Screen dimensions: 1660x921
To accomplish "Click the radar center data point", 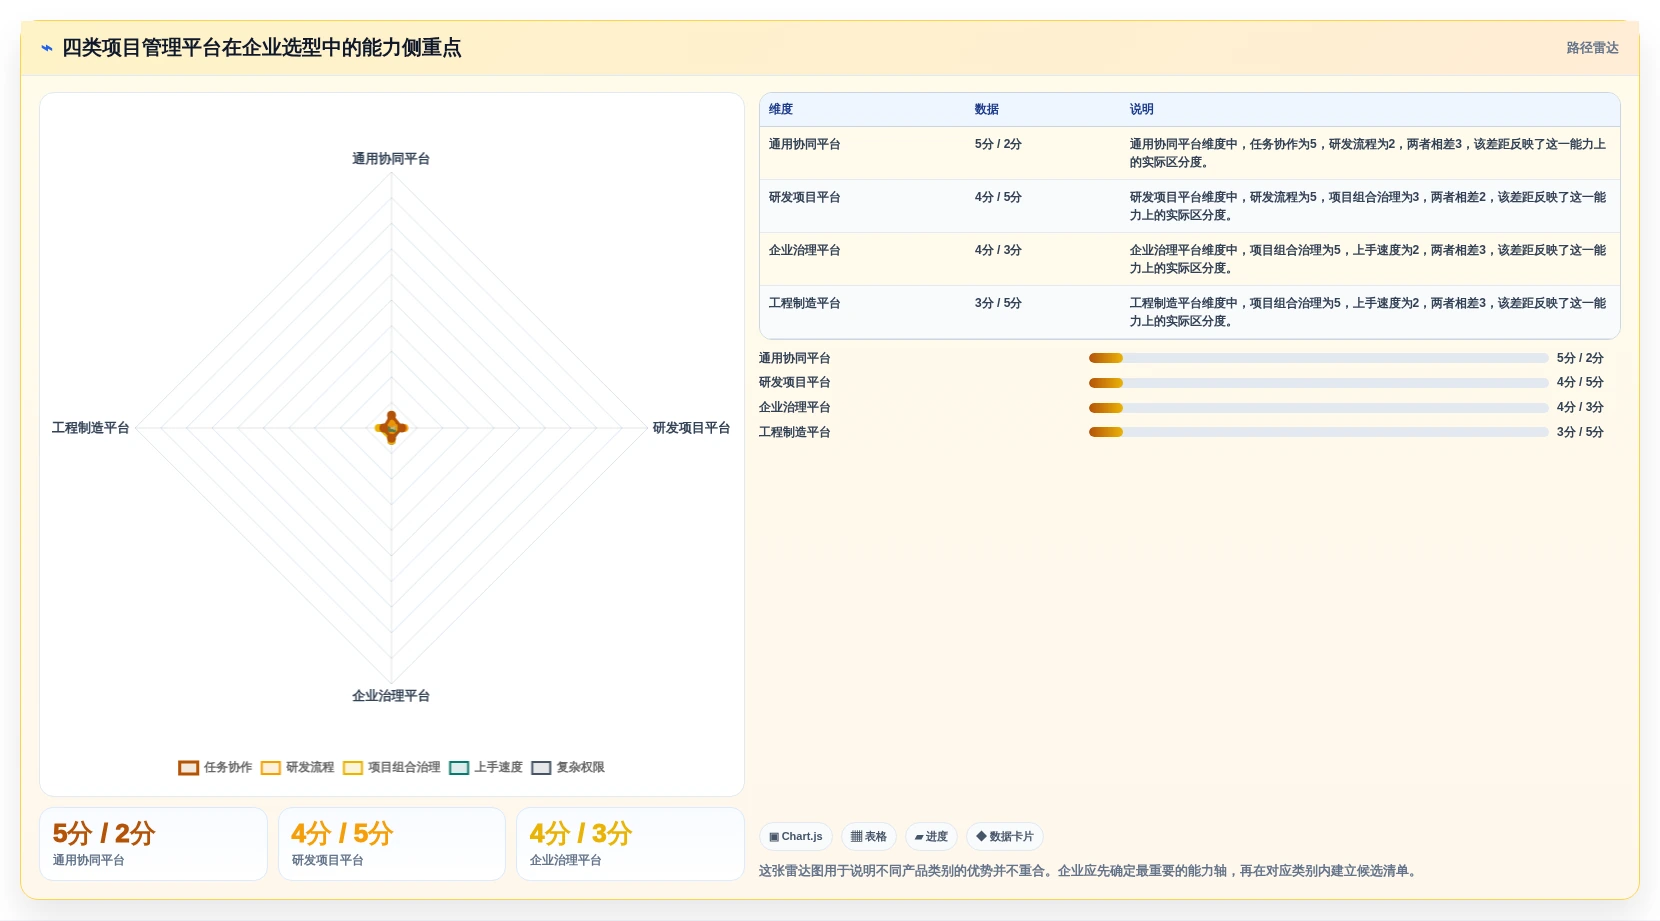I will [x=391, y=428].
